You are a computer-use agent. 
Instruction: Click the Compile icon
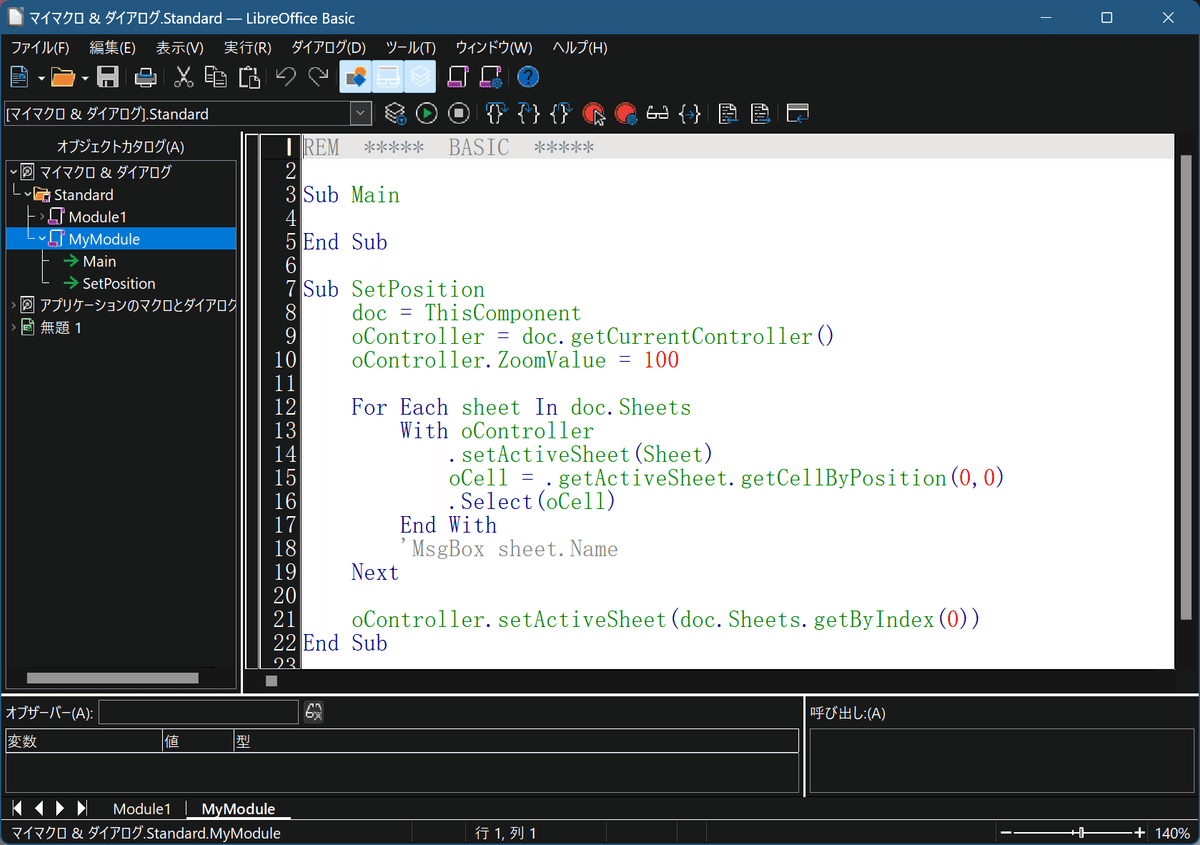coord(395,114)
